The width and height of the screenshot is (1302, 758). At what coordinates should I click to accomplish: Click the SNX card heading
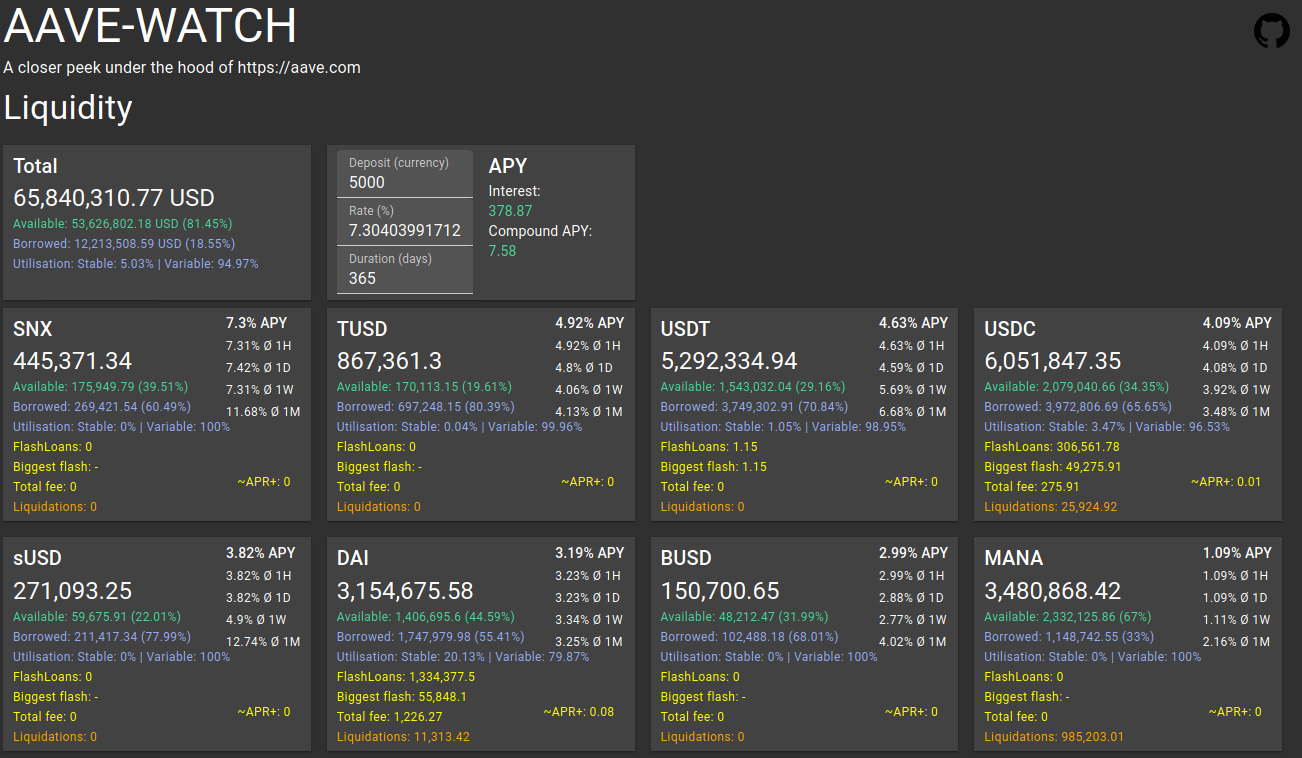coord(29,328)
